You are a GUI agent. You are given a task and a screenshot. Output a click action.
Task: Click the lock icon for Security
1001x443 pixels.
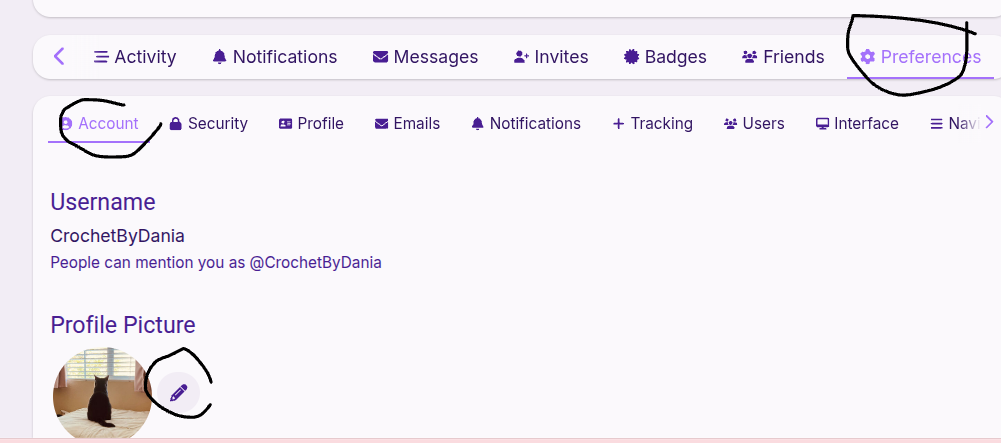(x=176, y=124)
